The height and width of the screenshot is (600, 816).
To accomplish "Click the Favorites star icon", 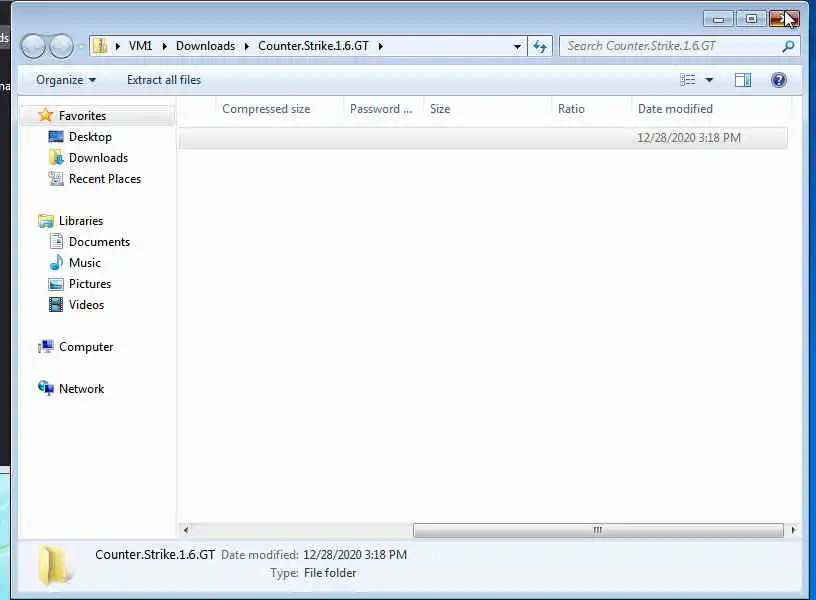I will [x=46, y=115].
